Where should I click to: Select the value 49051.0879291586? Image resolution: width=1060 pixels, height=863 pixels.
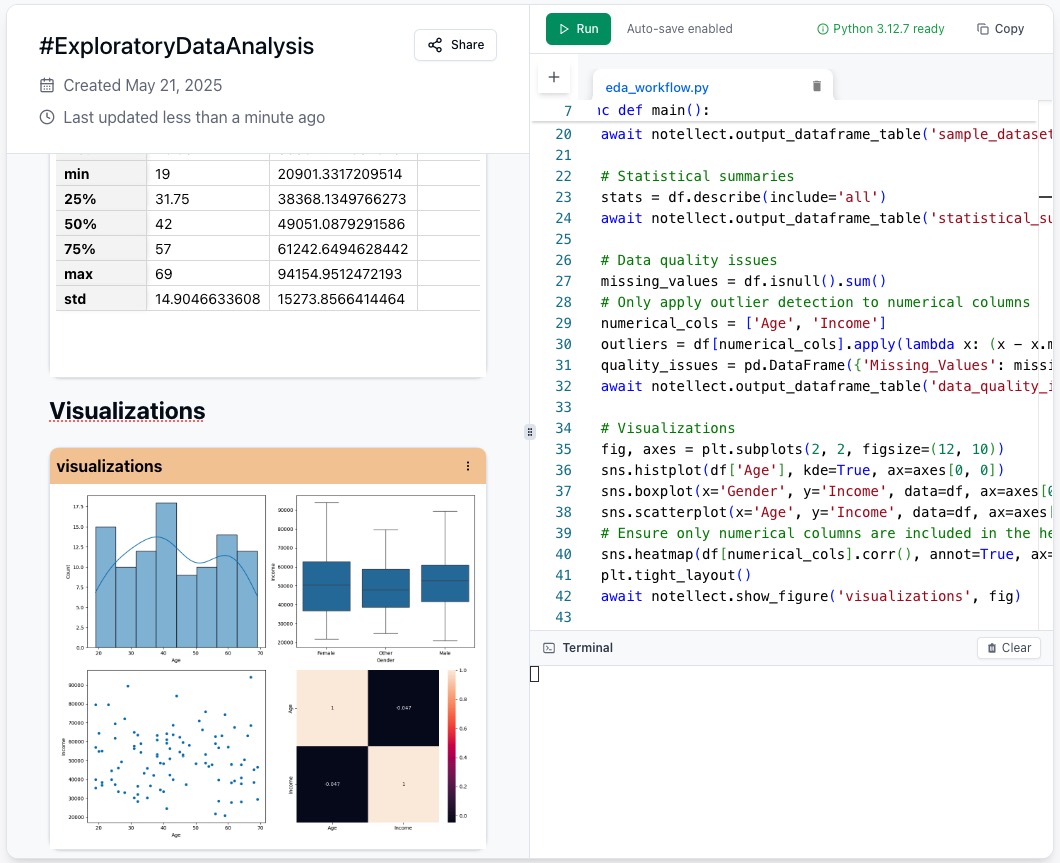pos(341,224)
